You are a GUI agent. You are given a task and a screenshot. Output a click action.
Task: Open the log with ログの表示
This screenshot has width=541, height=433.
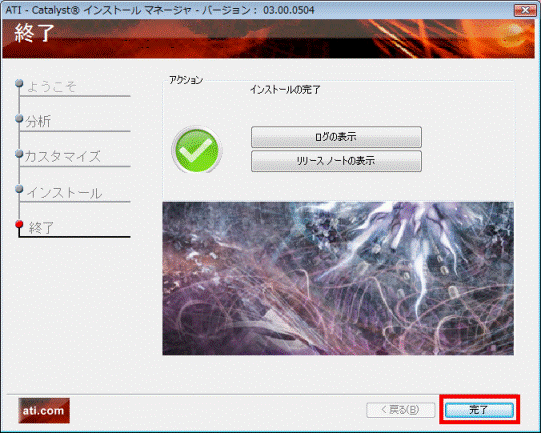pyautogui.click(x=336, y=137)
